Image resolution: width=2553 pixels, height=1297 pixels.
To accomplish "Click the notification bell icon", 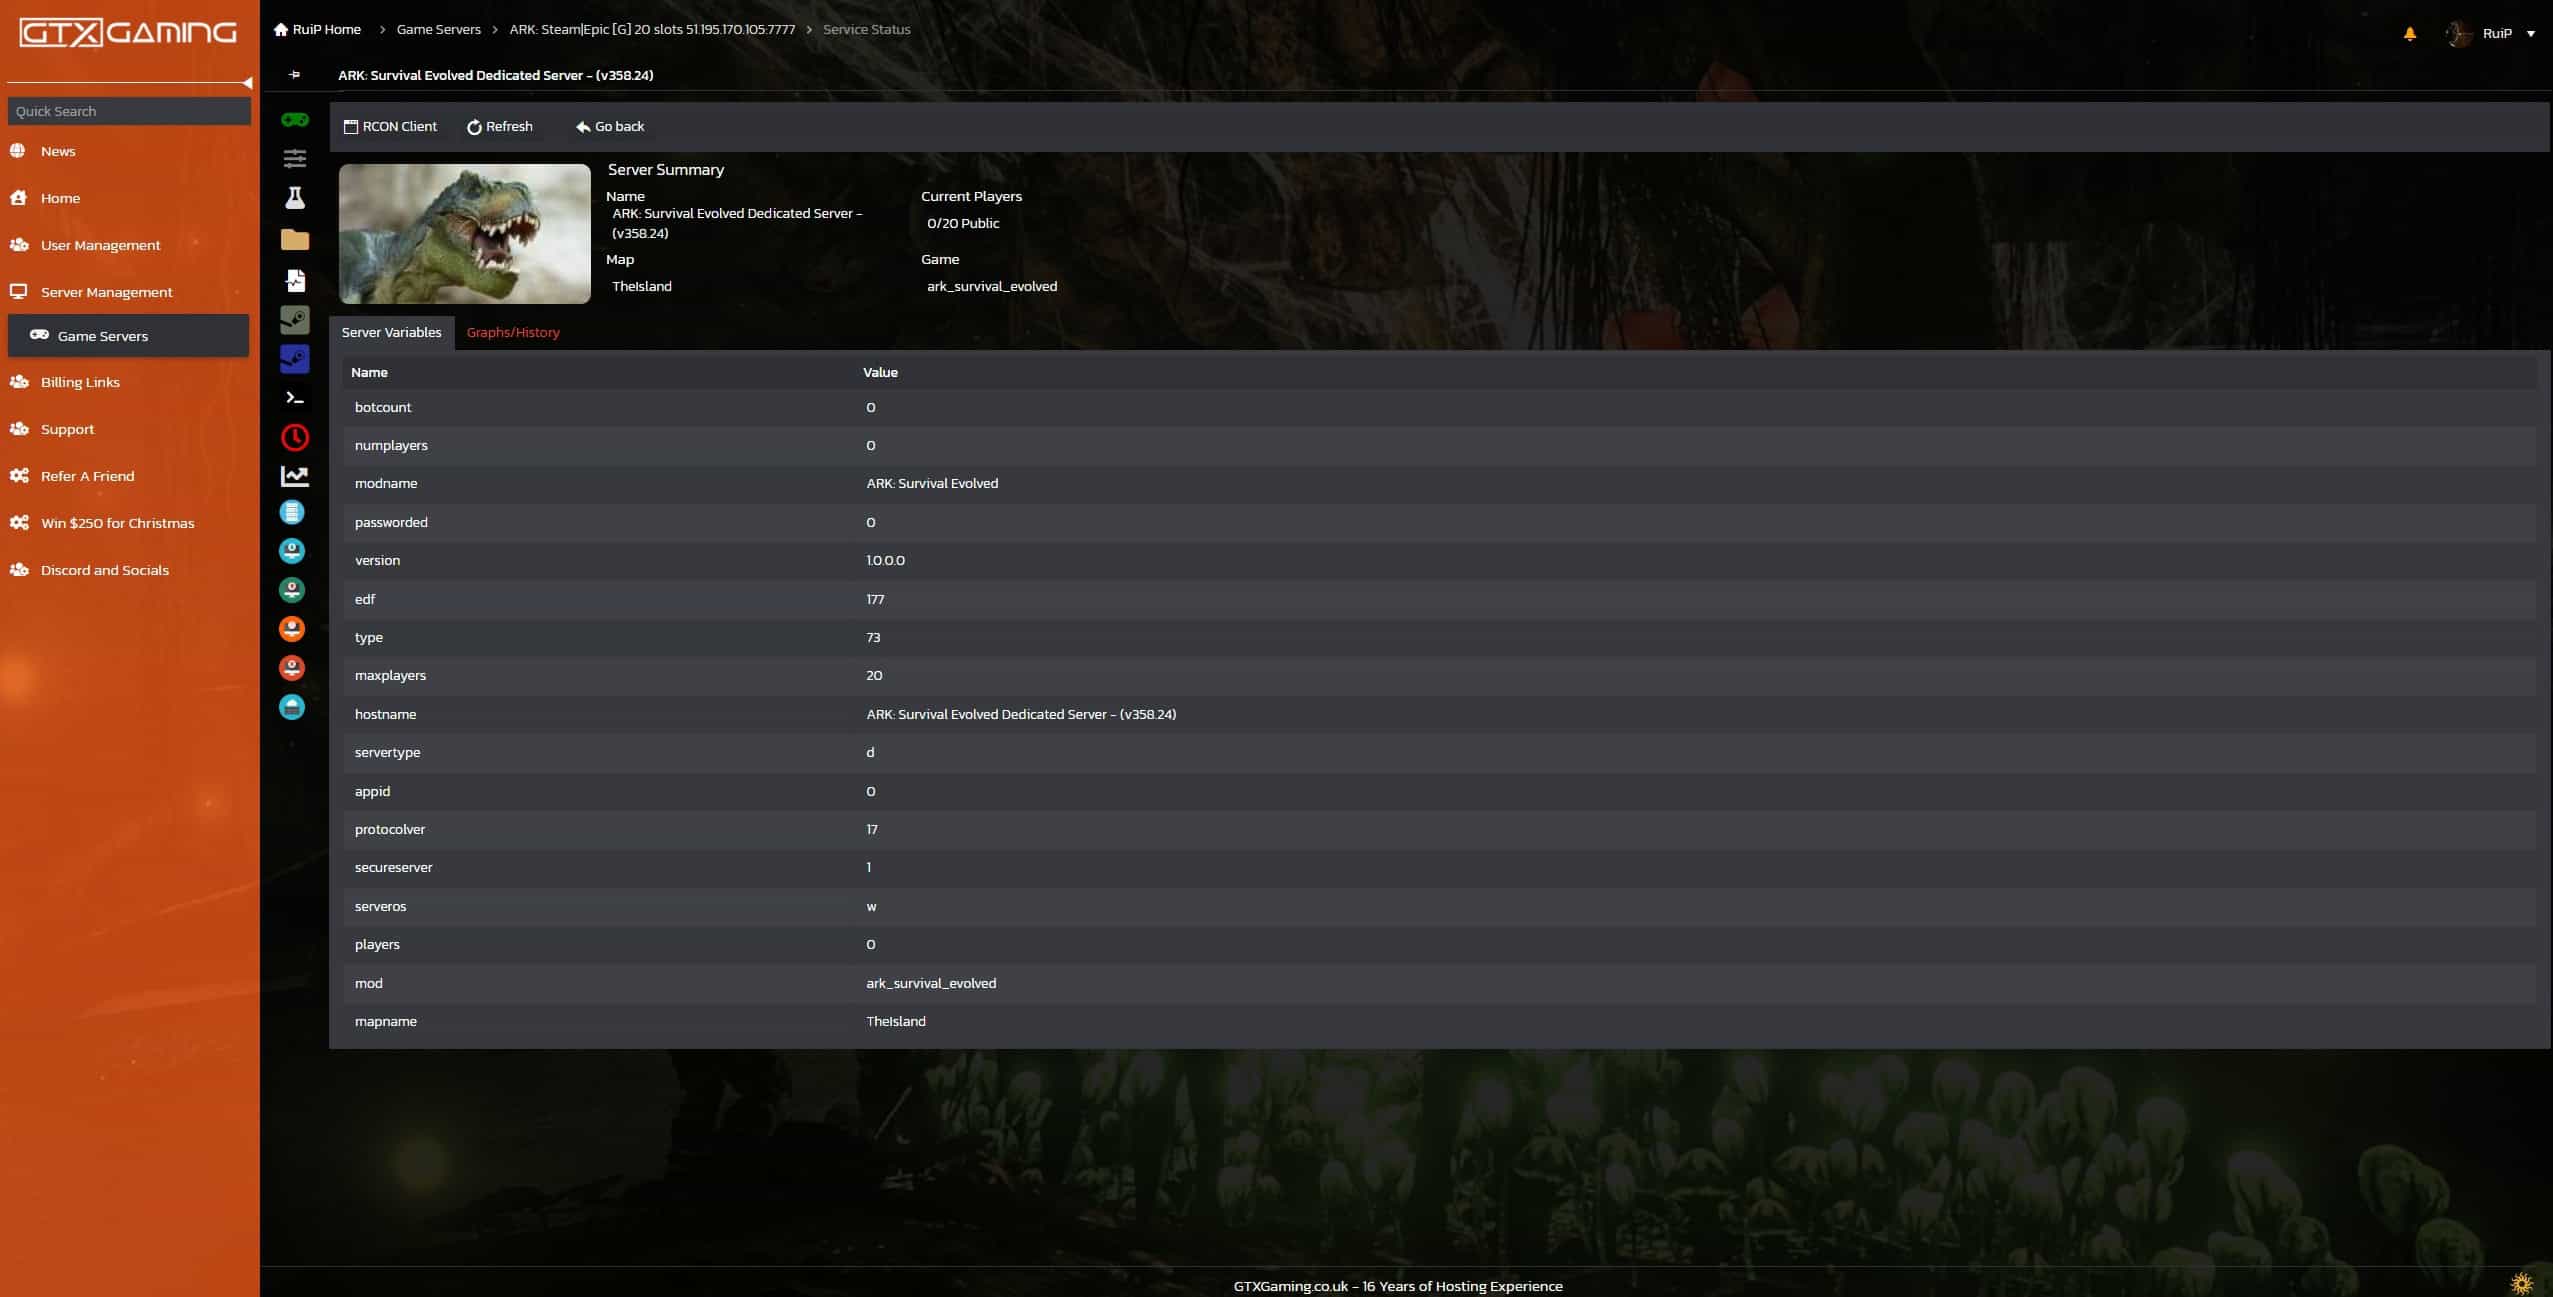I will pos(2409,34).
